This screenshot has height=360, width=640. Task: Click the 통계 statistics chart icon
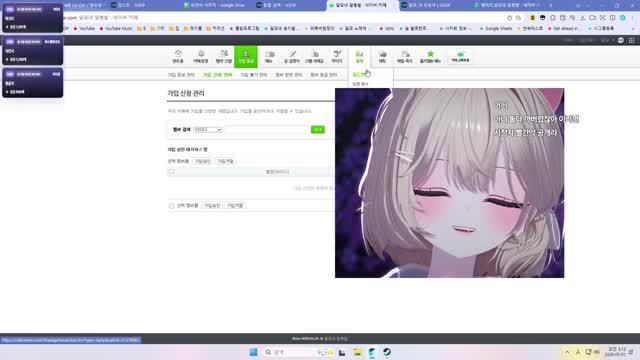point(359,56)
